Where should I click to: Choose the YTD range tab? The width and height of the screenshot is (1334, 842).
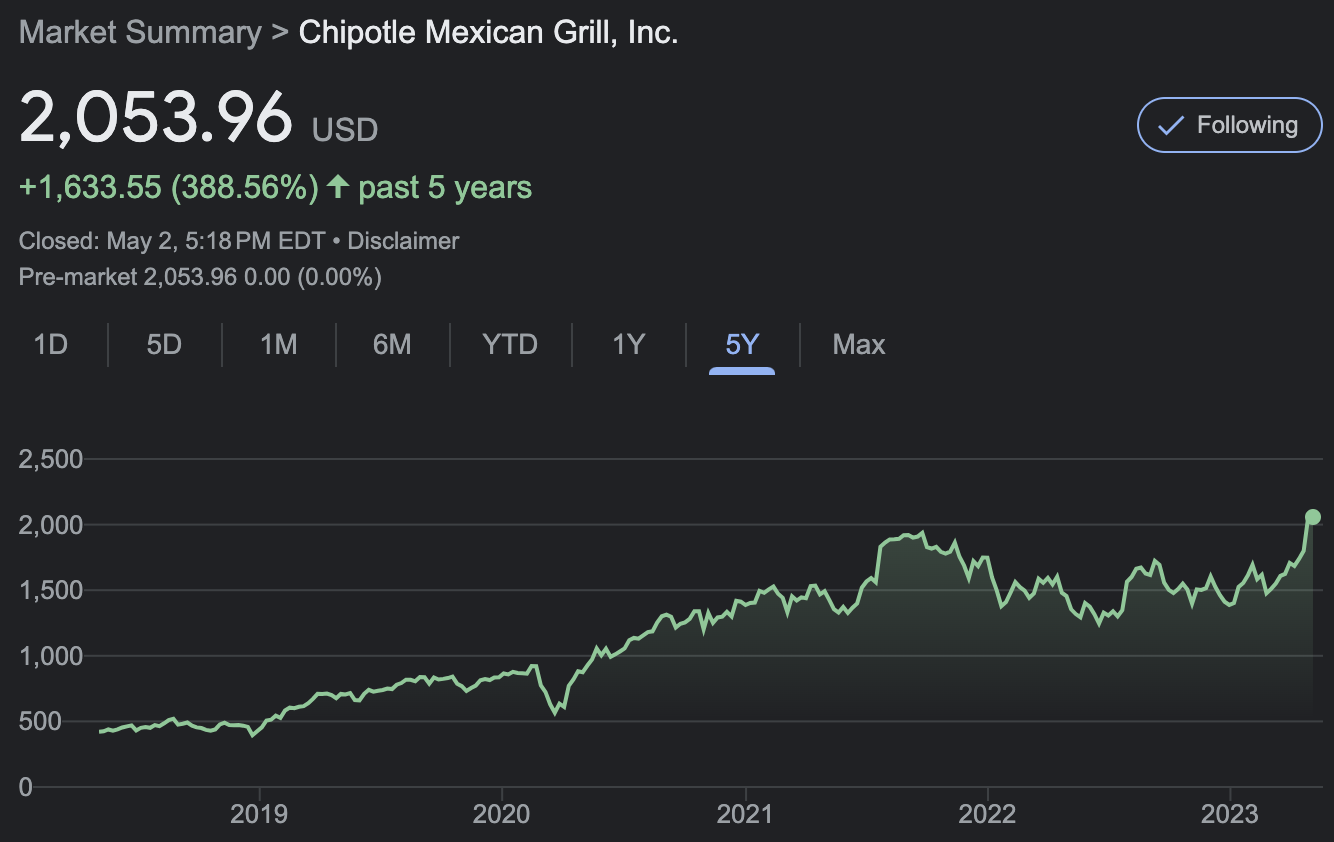tap(510, 345)
